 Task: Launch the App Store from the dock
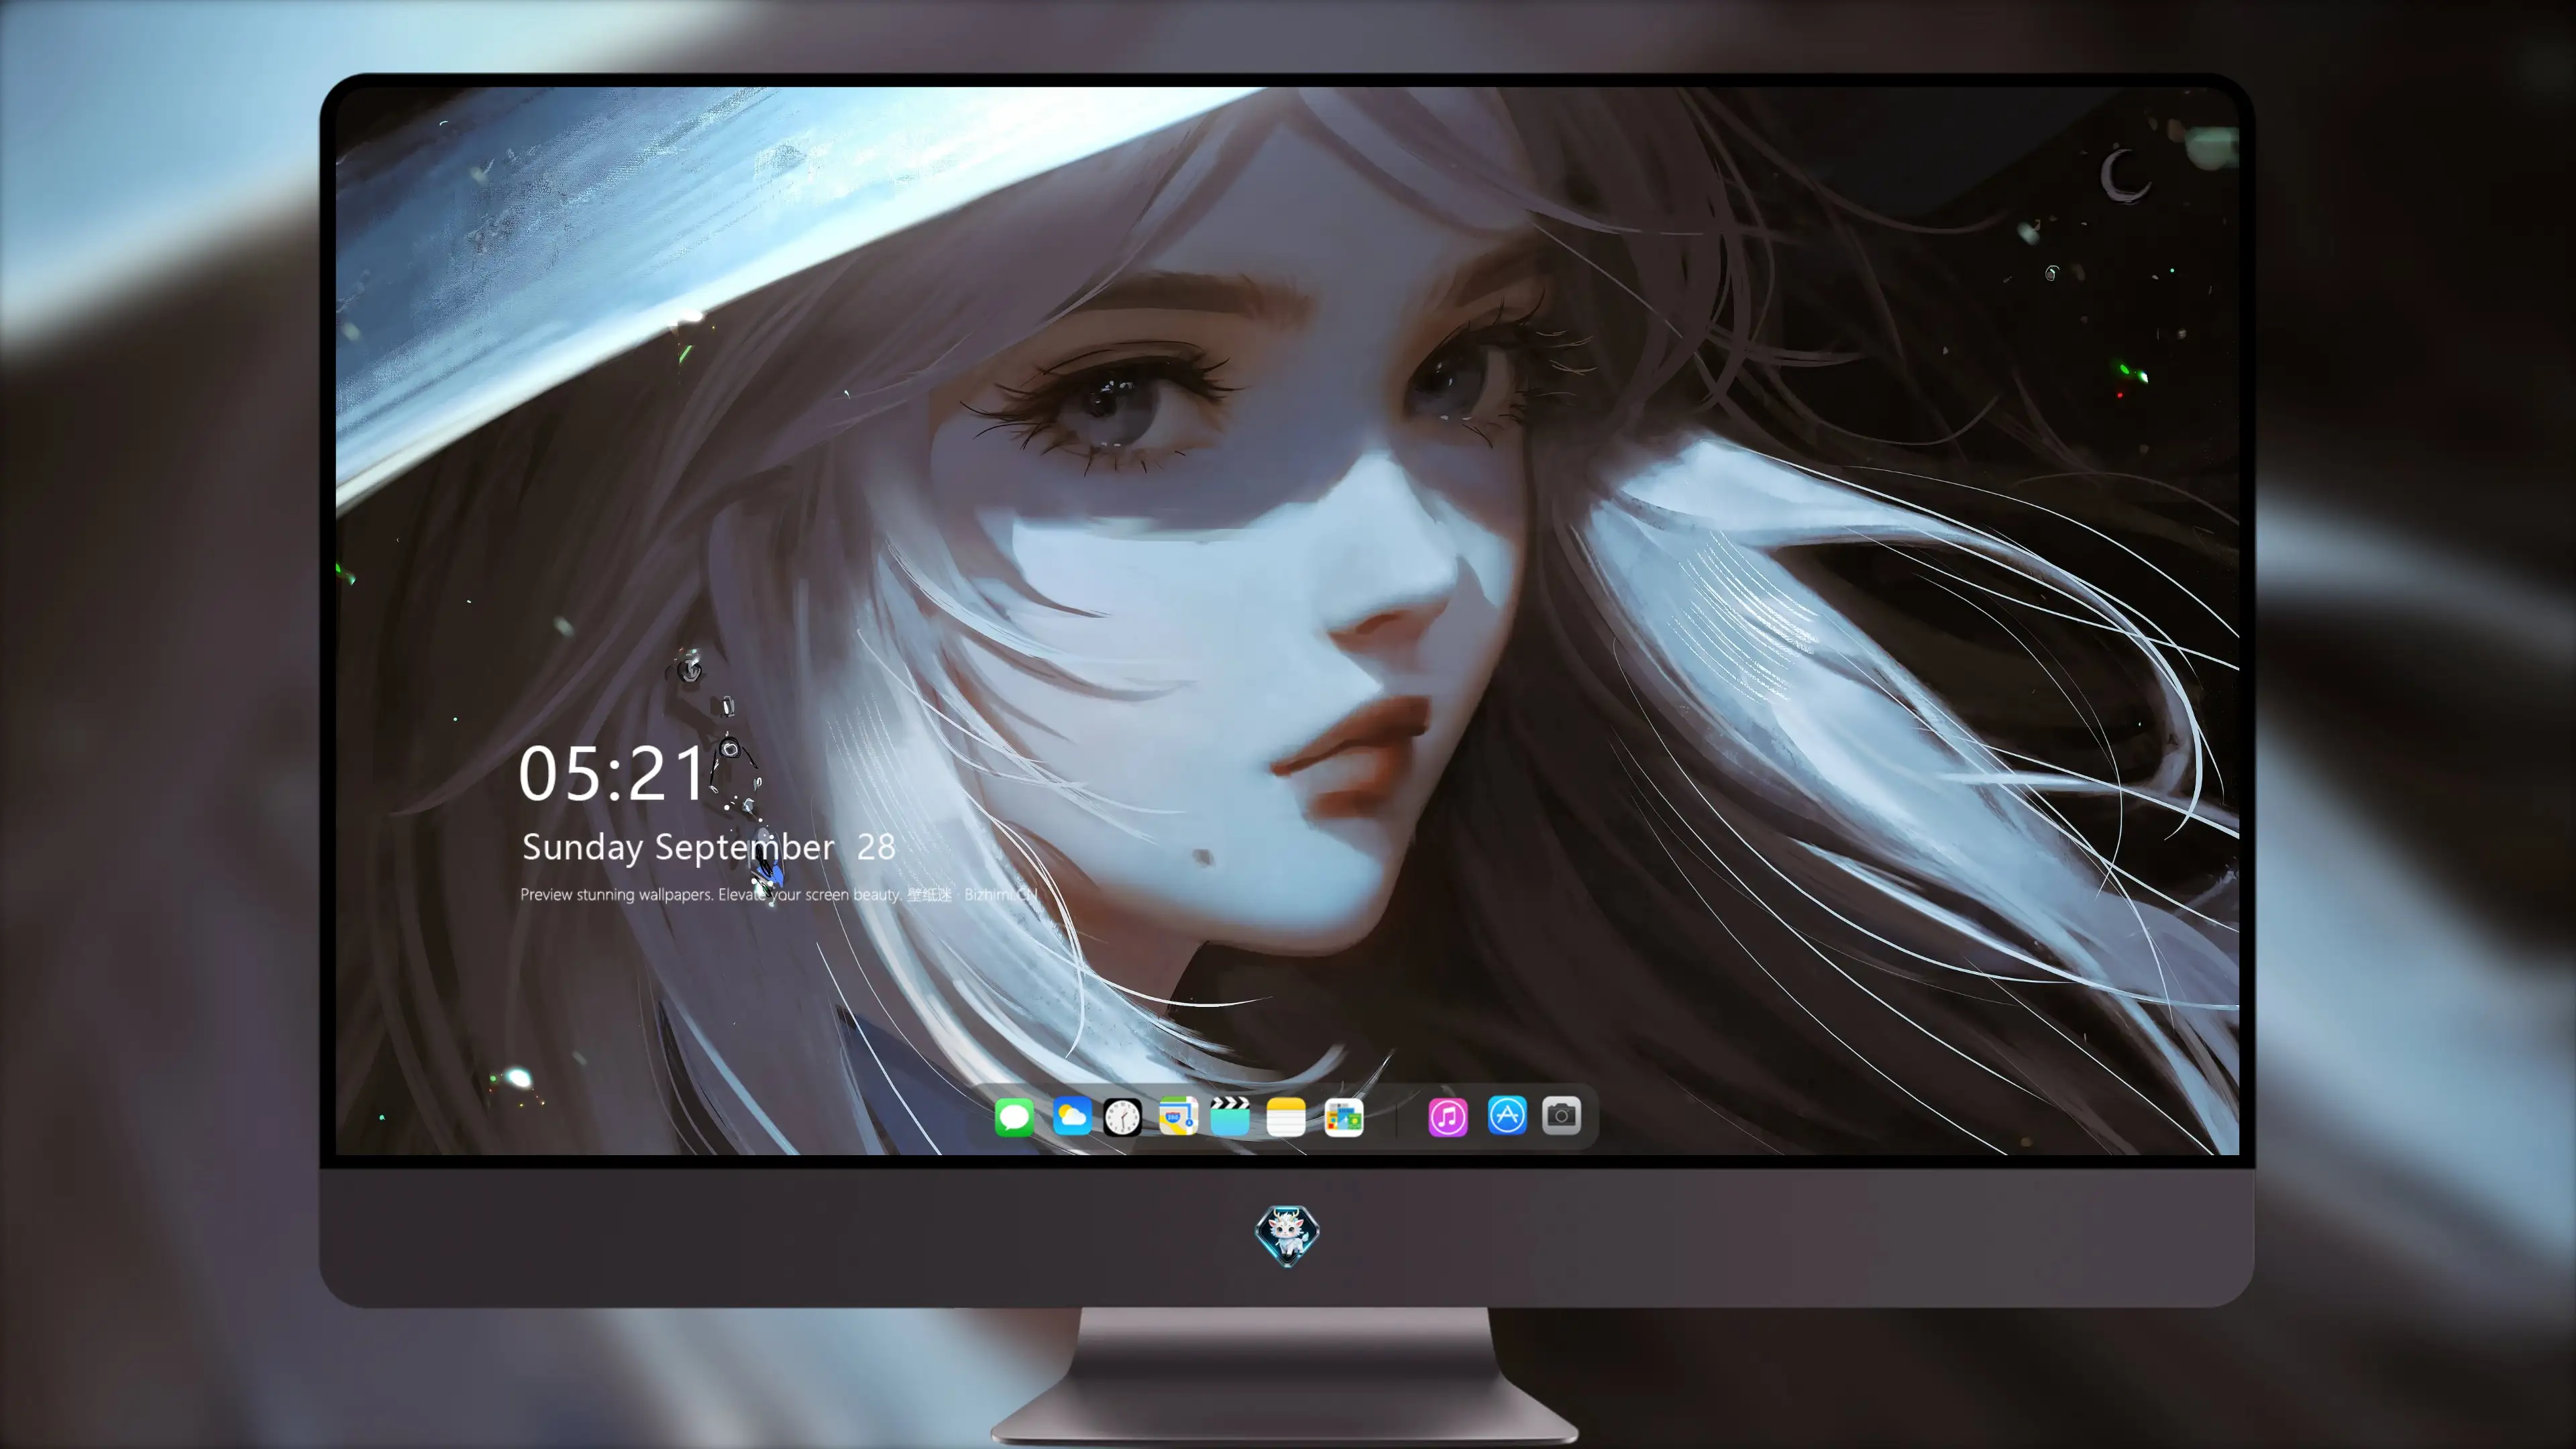coord(1507,1115)
